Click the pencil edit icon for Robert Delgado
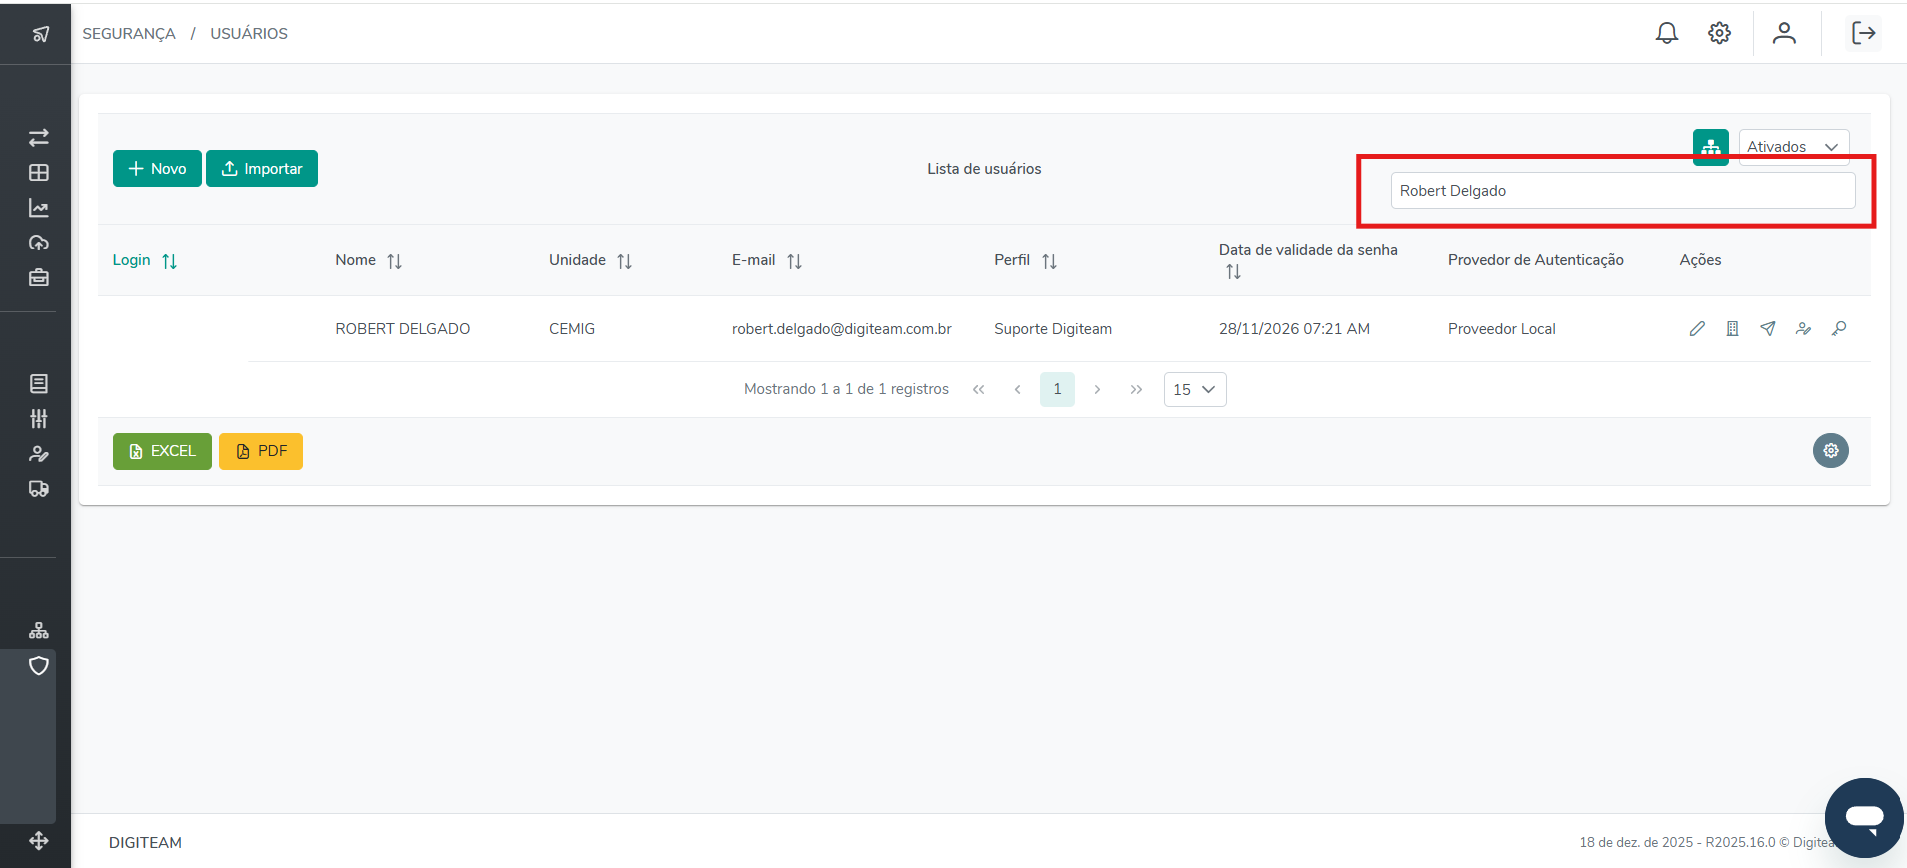Image resolution: width=1907 pixels, height=868 pixels. pos(1697,329)
